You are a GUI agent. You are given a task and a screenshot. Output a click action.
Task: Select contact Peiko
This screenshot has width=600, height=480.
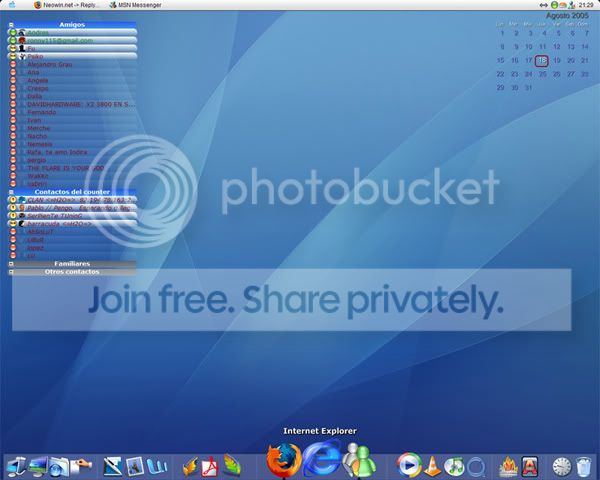point(72,56)
